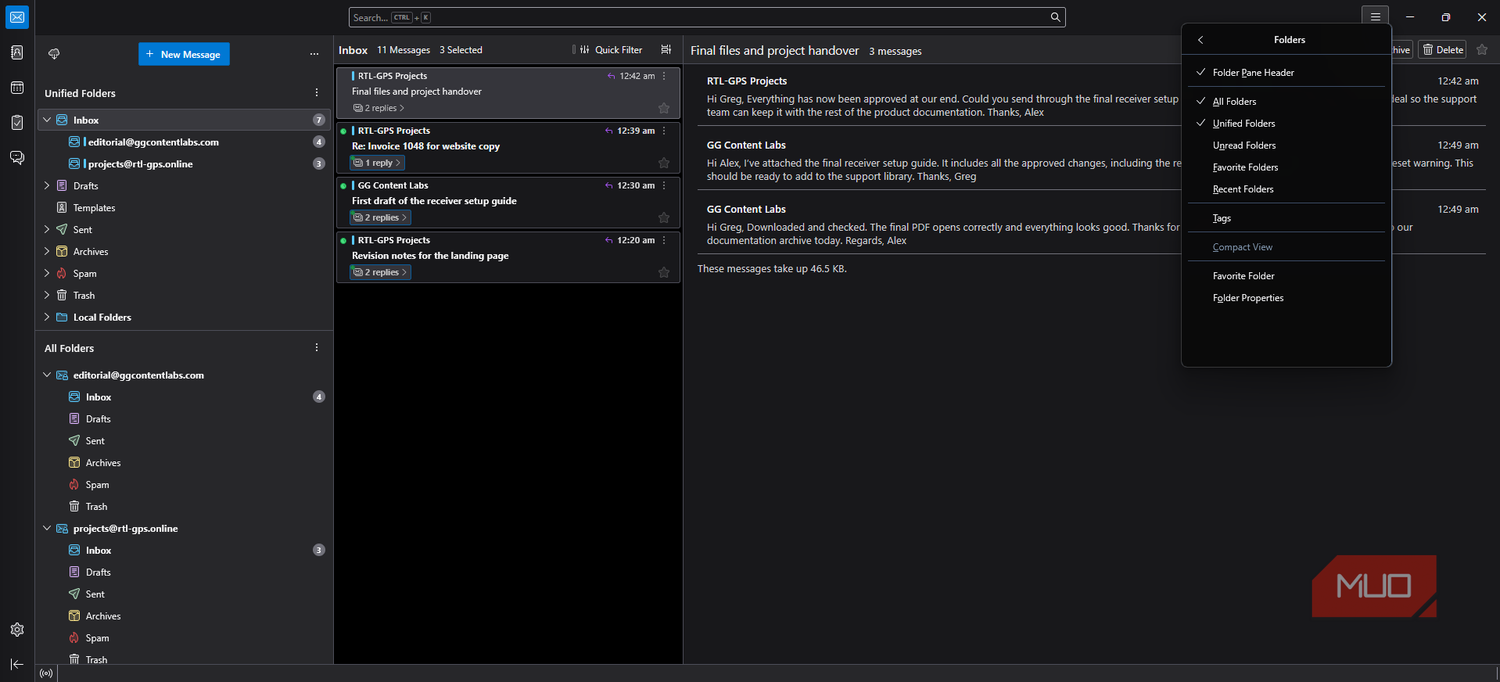The height and width of the screenshot is (682, 1500).
Task: Toggle Folder Pane Header option
Action: [x=1286, y=73]
